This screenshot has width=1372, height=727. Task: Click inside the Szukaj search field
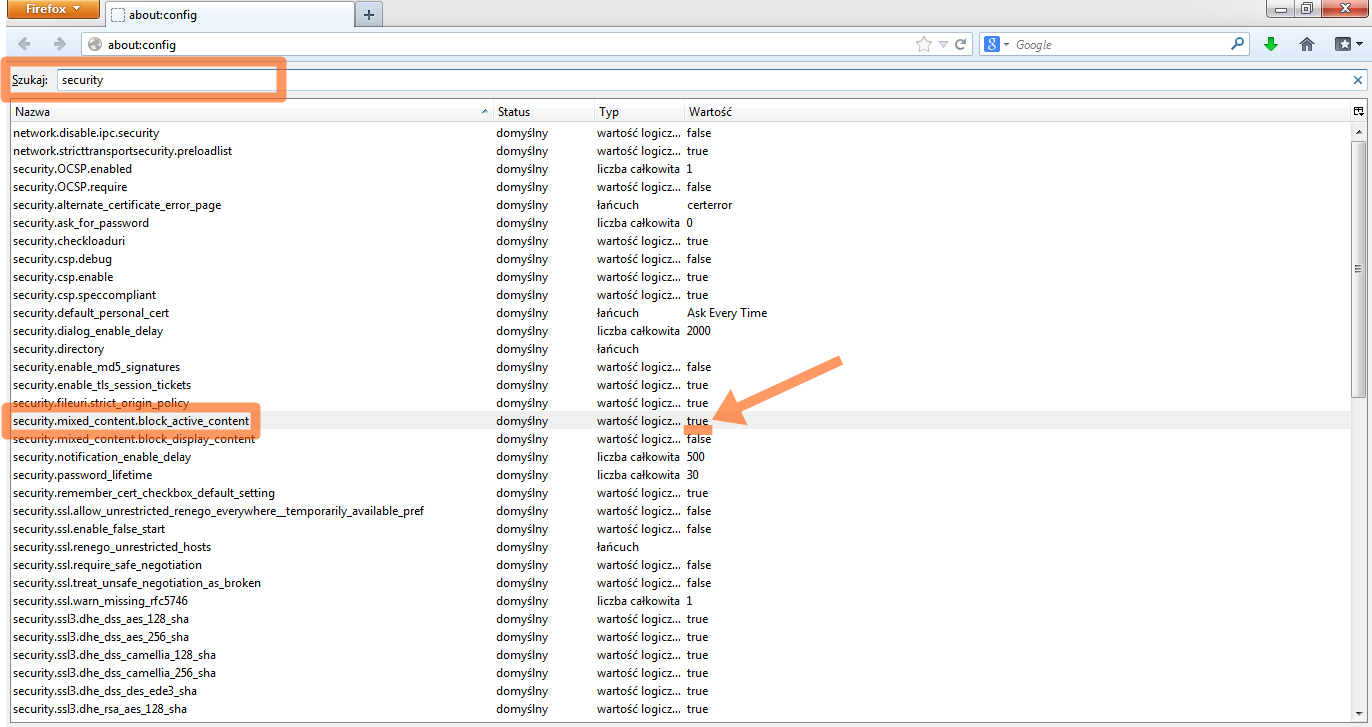pyautogui.click(x=165, y=80)
